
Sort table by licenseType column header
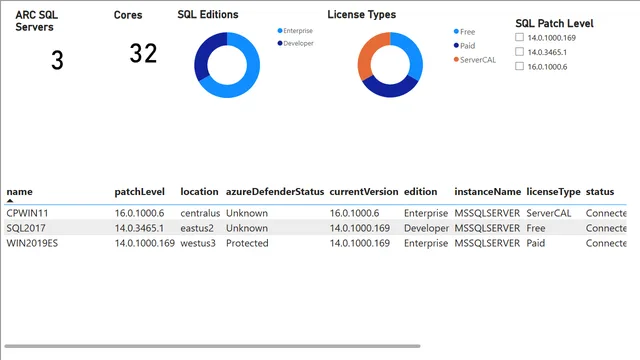point(553,191)
